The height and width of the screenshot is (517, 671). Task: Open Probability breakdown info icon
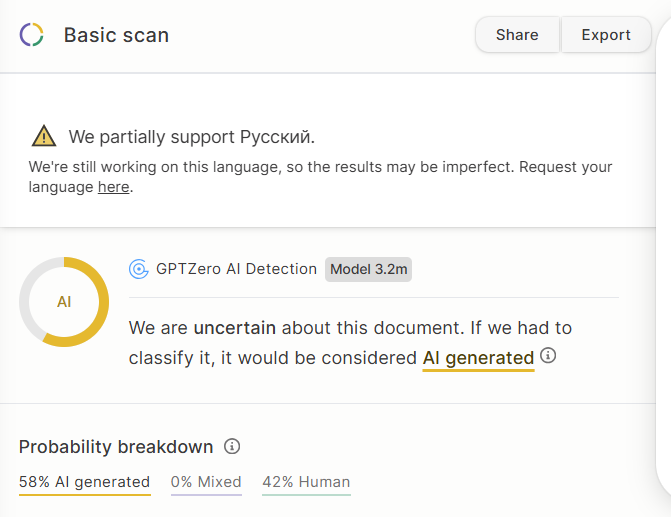(232, 446)
